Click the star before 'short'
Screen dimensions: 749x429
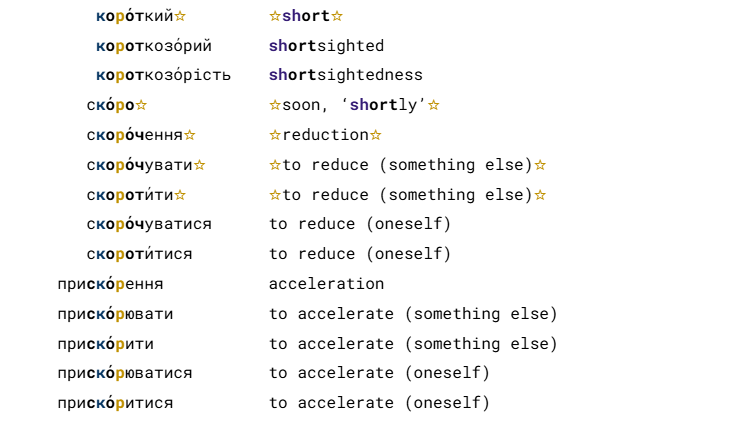(x=275, y=16)
